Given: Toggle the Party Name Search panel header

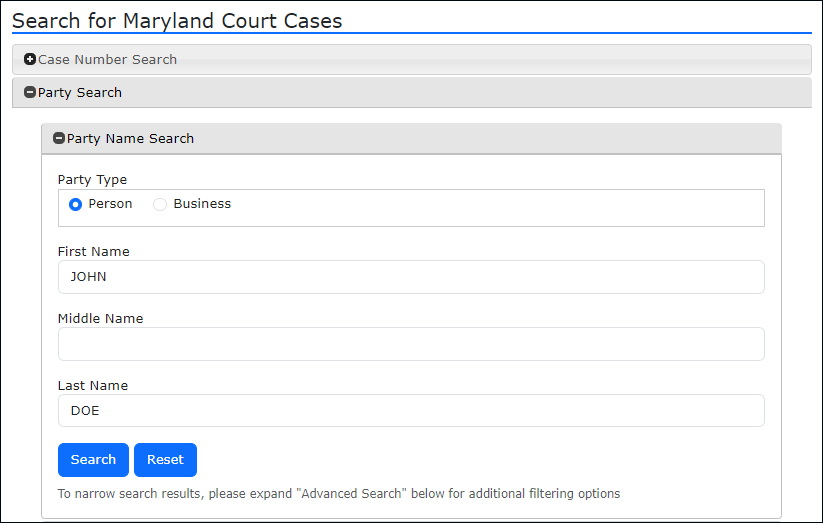Looking at the screenshot, I should [412, 139].
